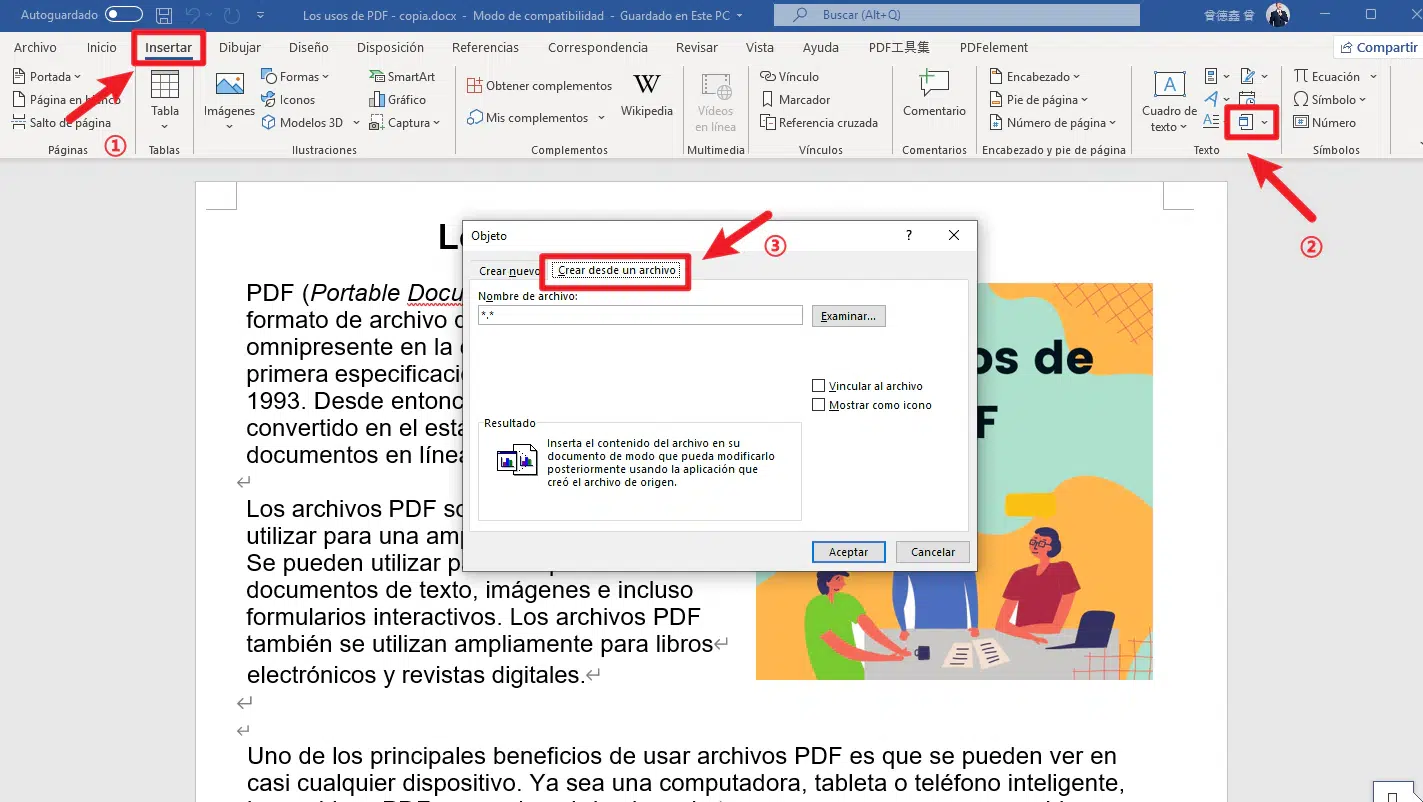Go to the Referencias tab
1423x802 pixels.
(485, 47)
